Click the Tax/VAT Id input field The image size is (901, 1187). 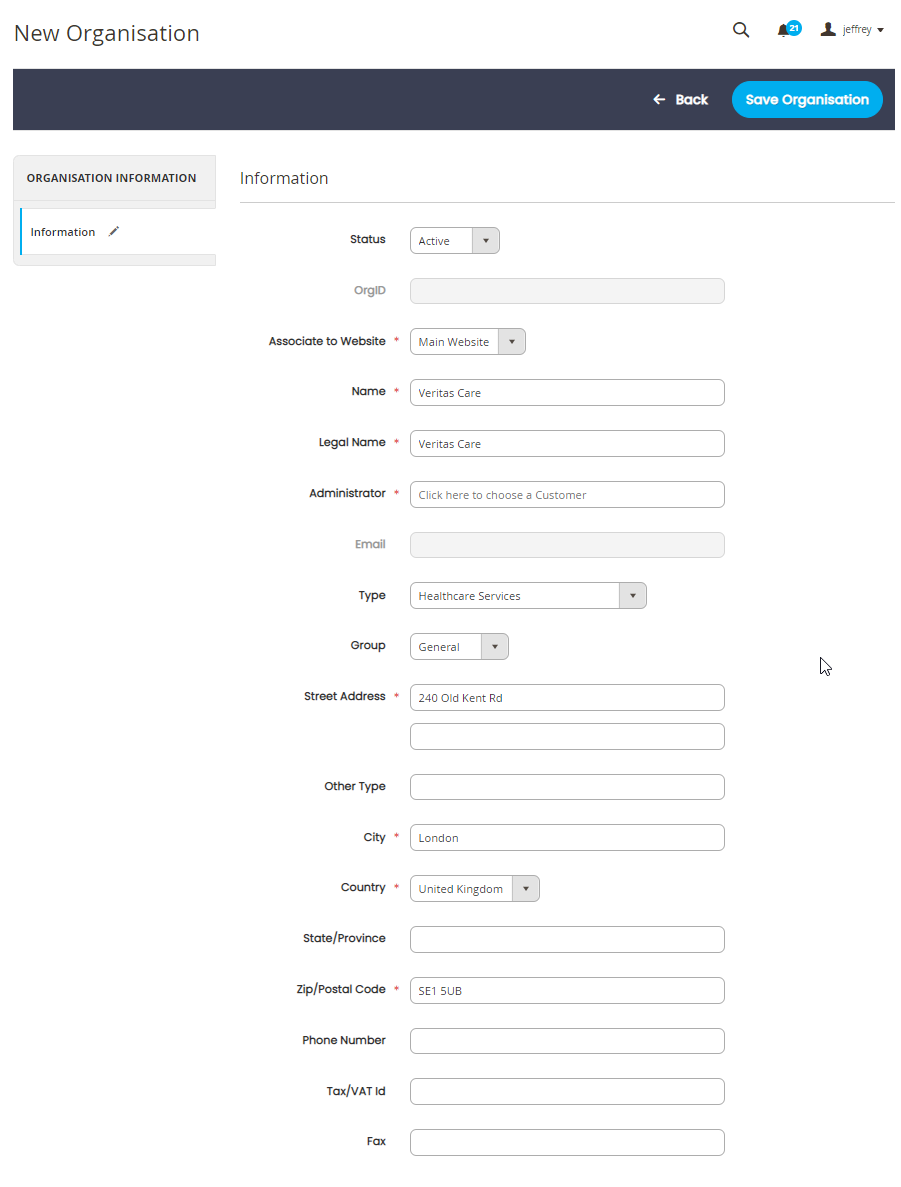coord(567,1092)
